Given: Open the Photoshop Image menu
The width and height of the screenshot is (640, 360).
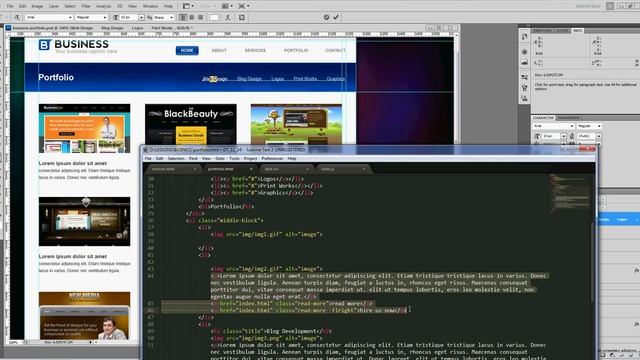Looking at the screenshot, I should click(37, 6).
